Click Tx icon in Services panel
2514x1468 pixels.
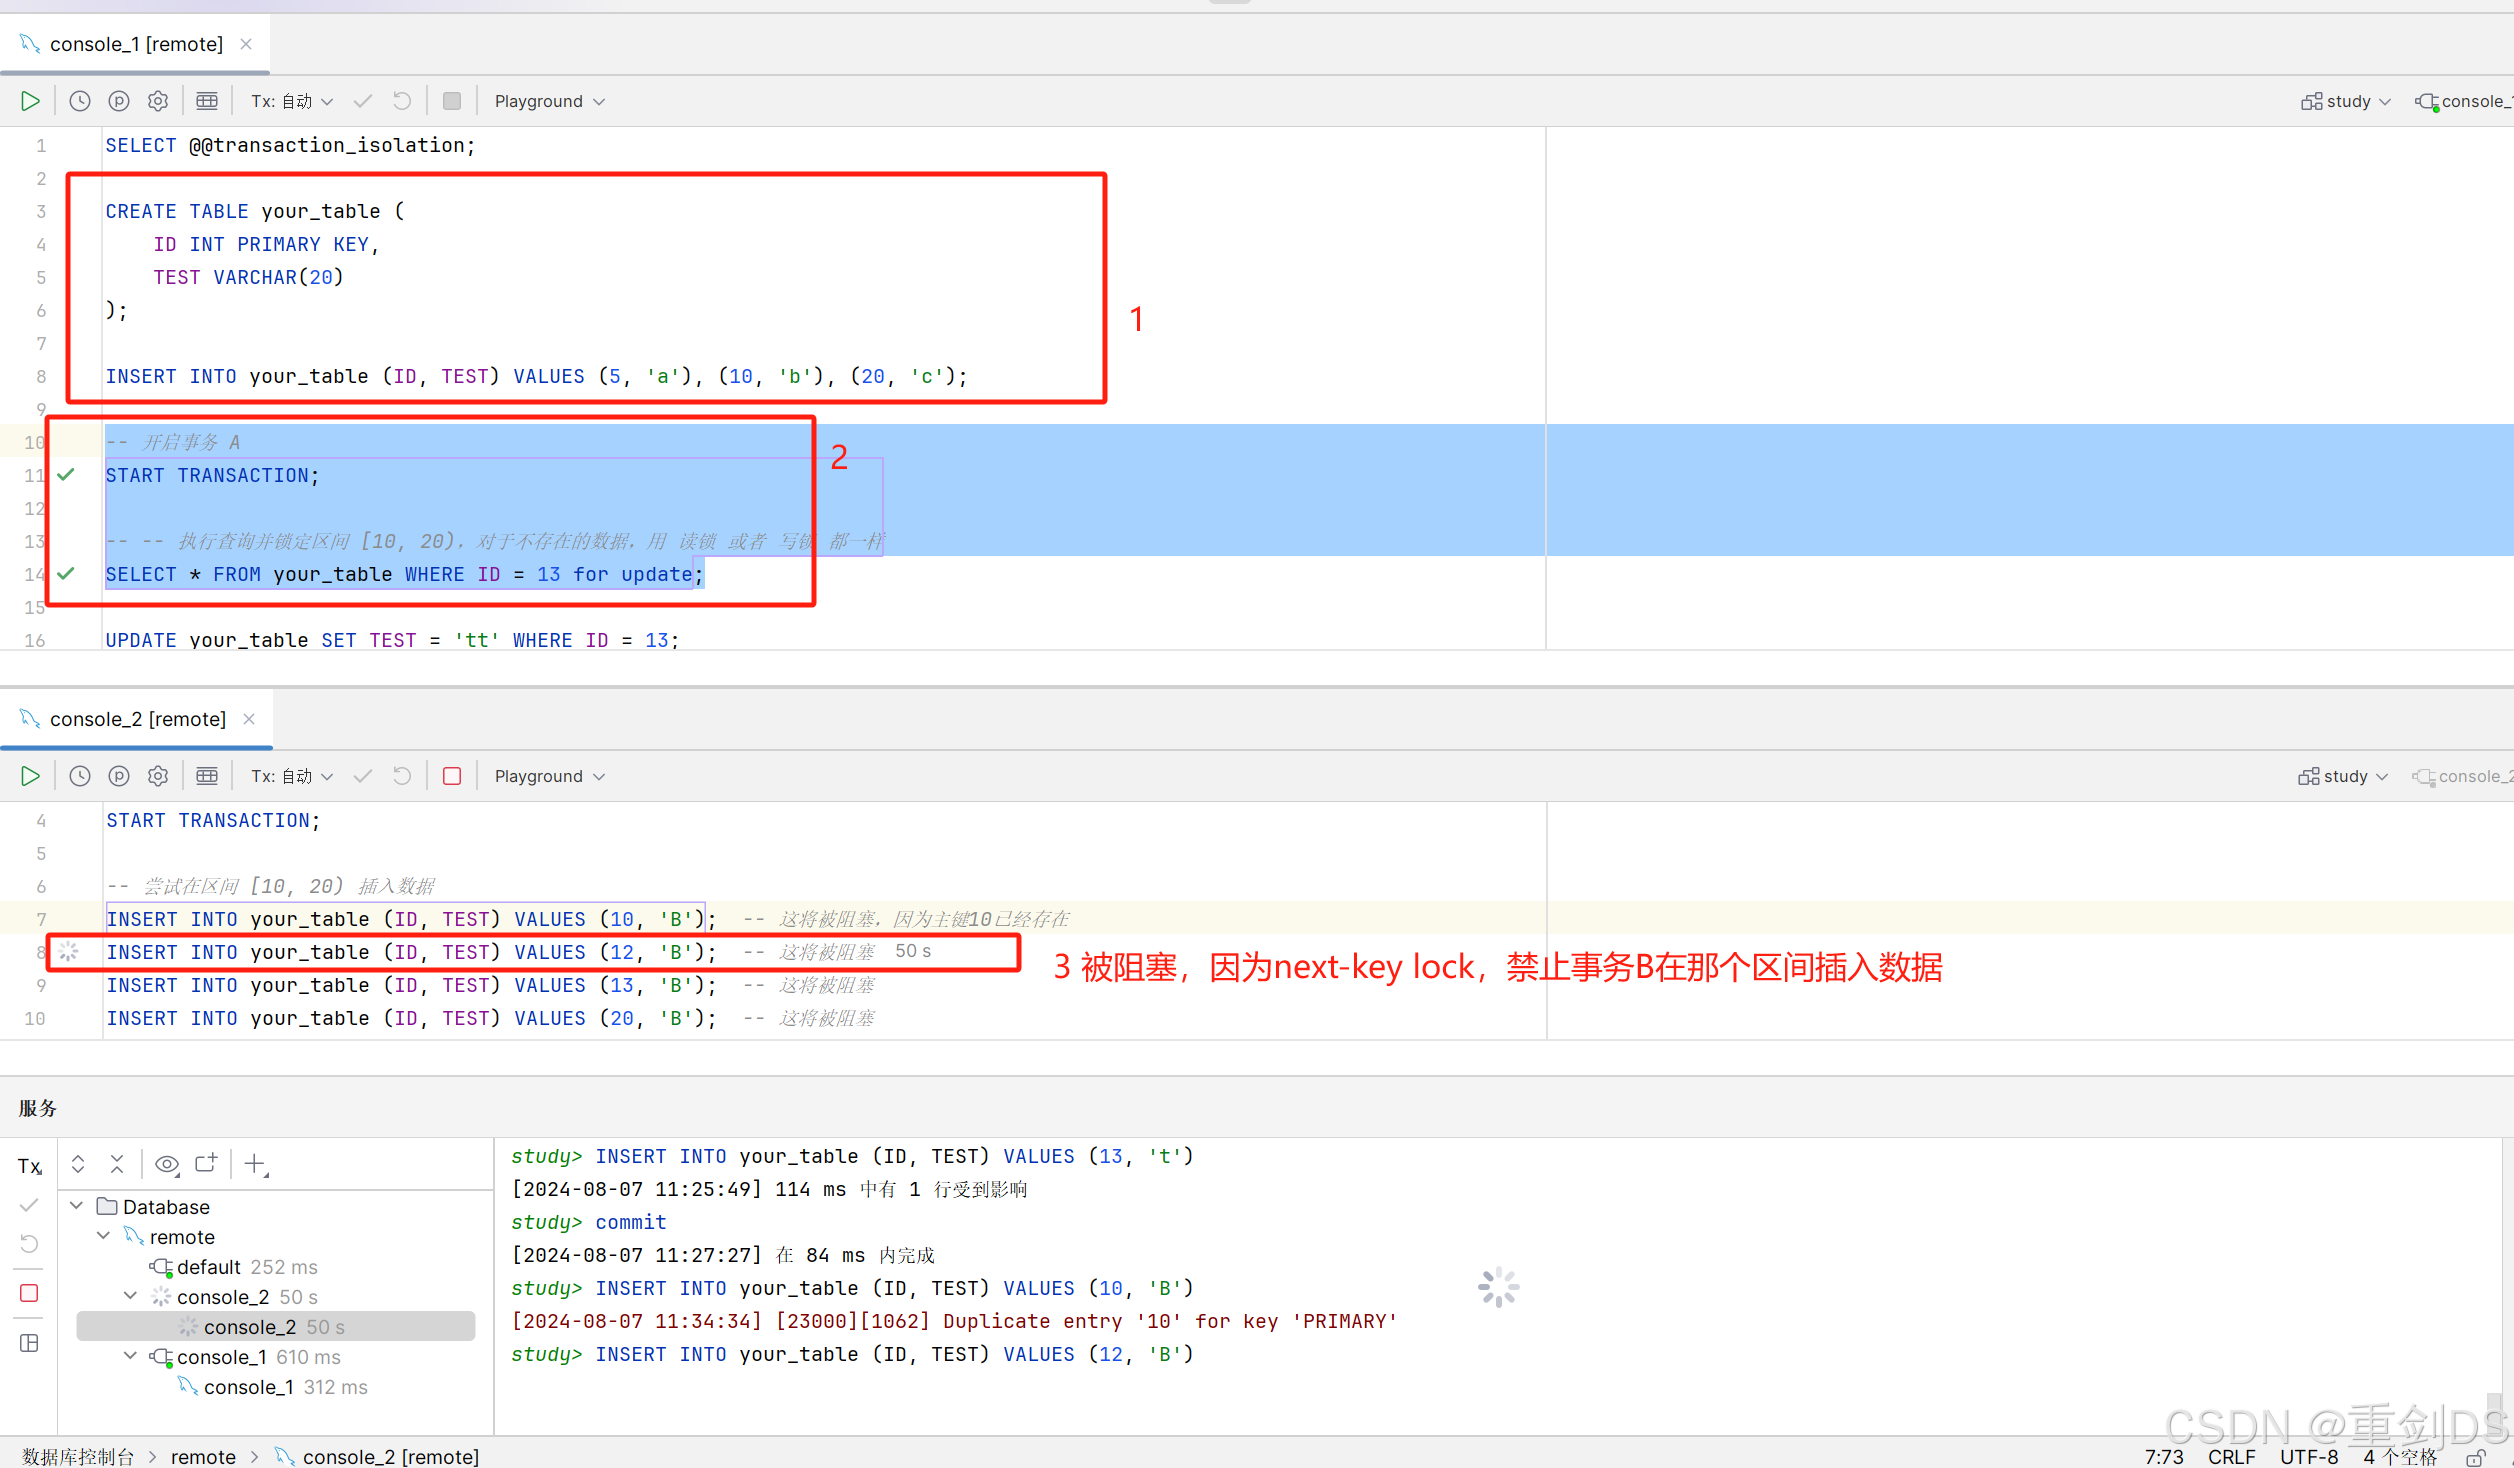tap(30, 1166)
